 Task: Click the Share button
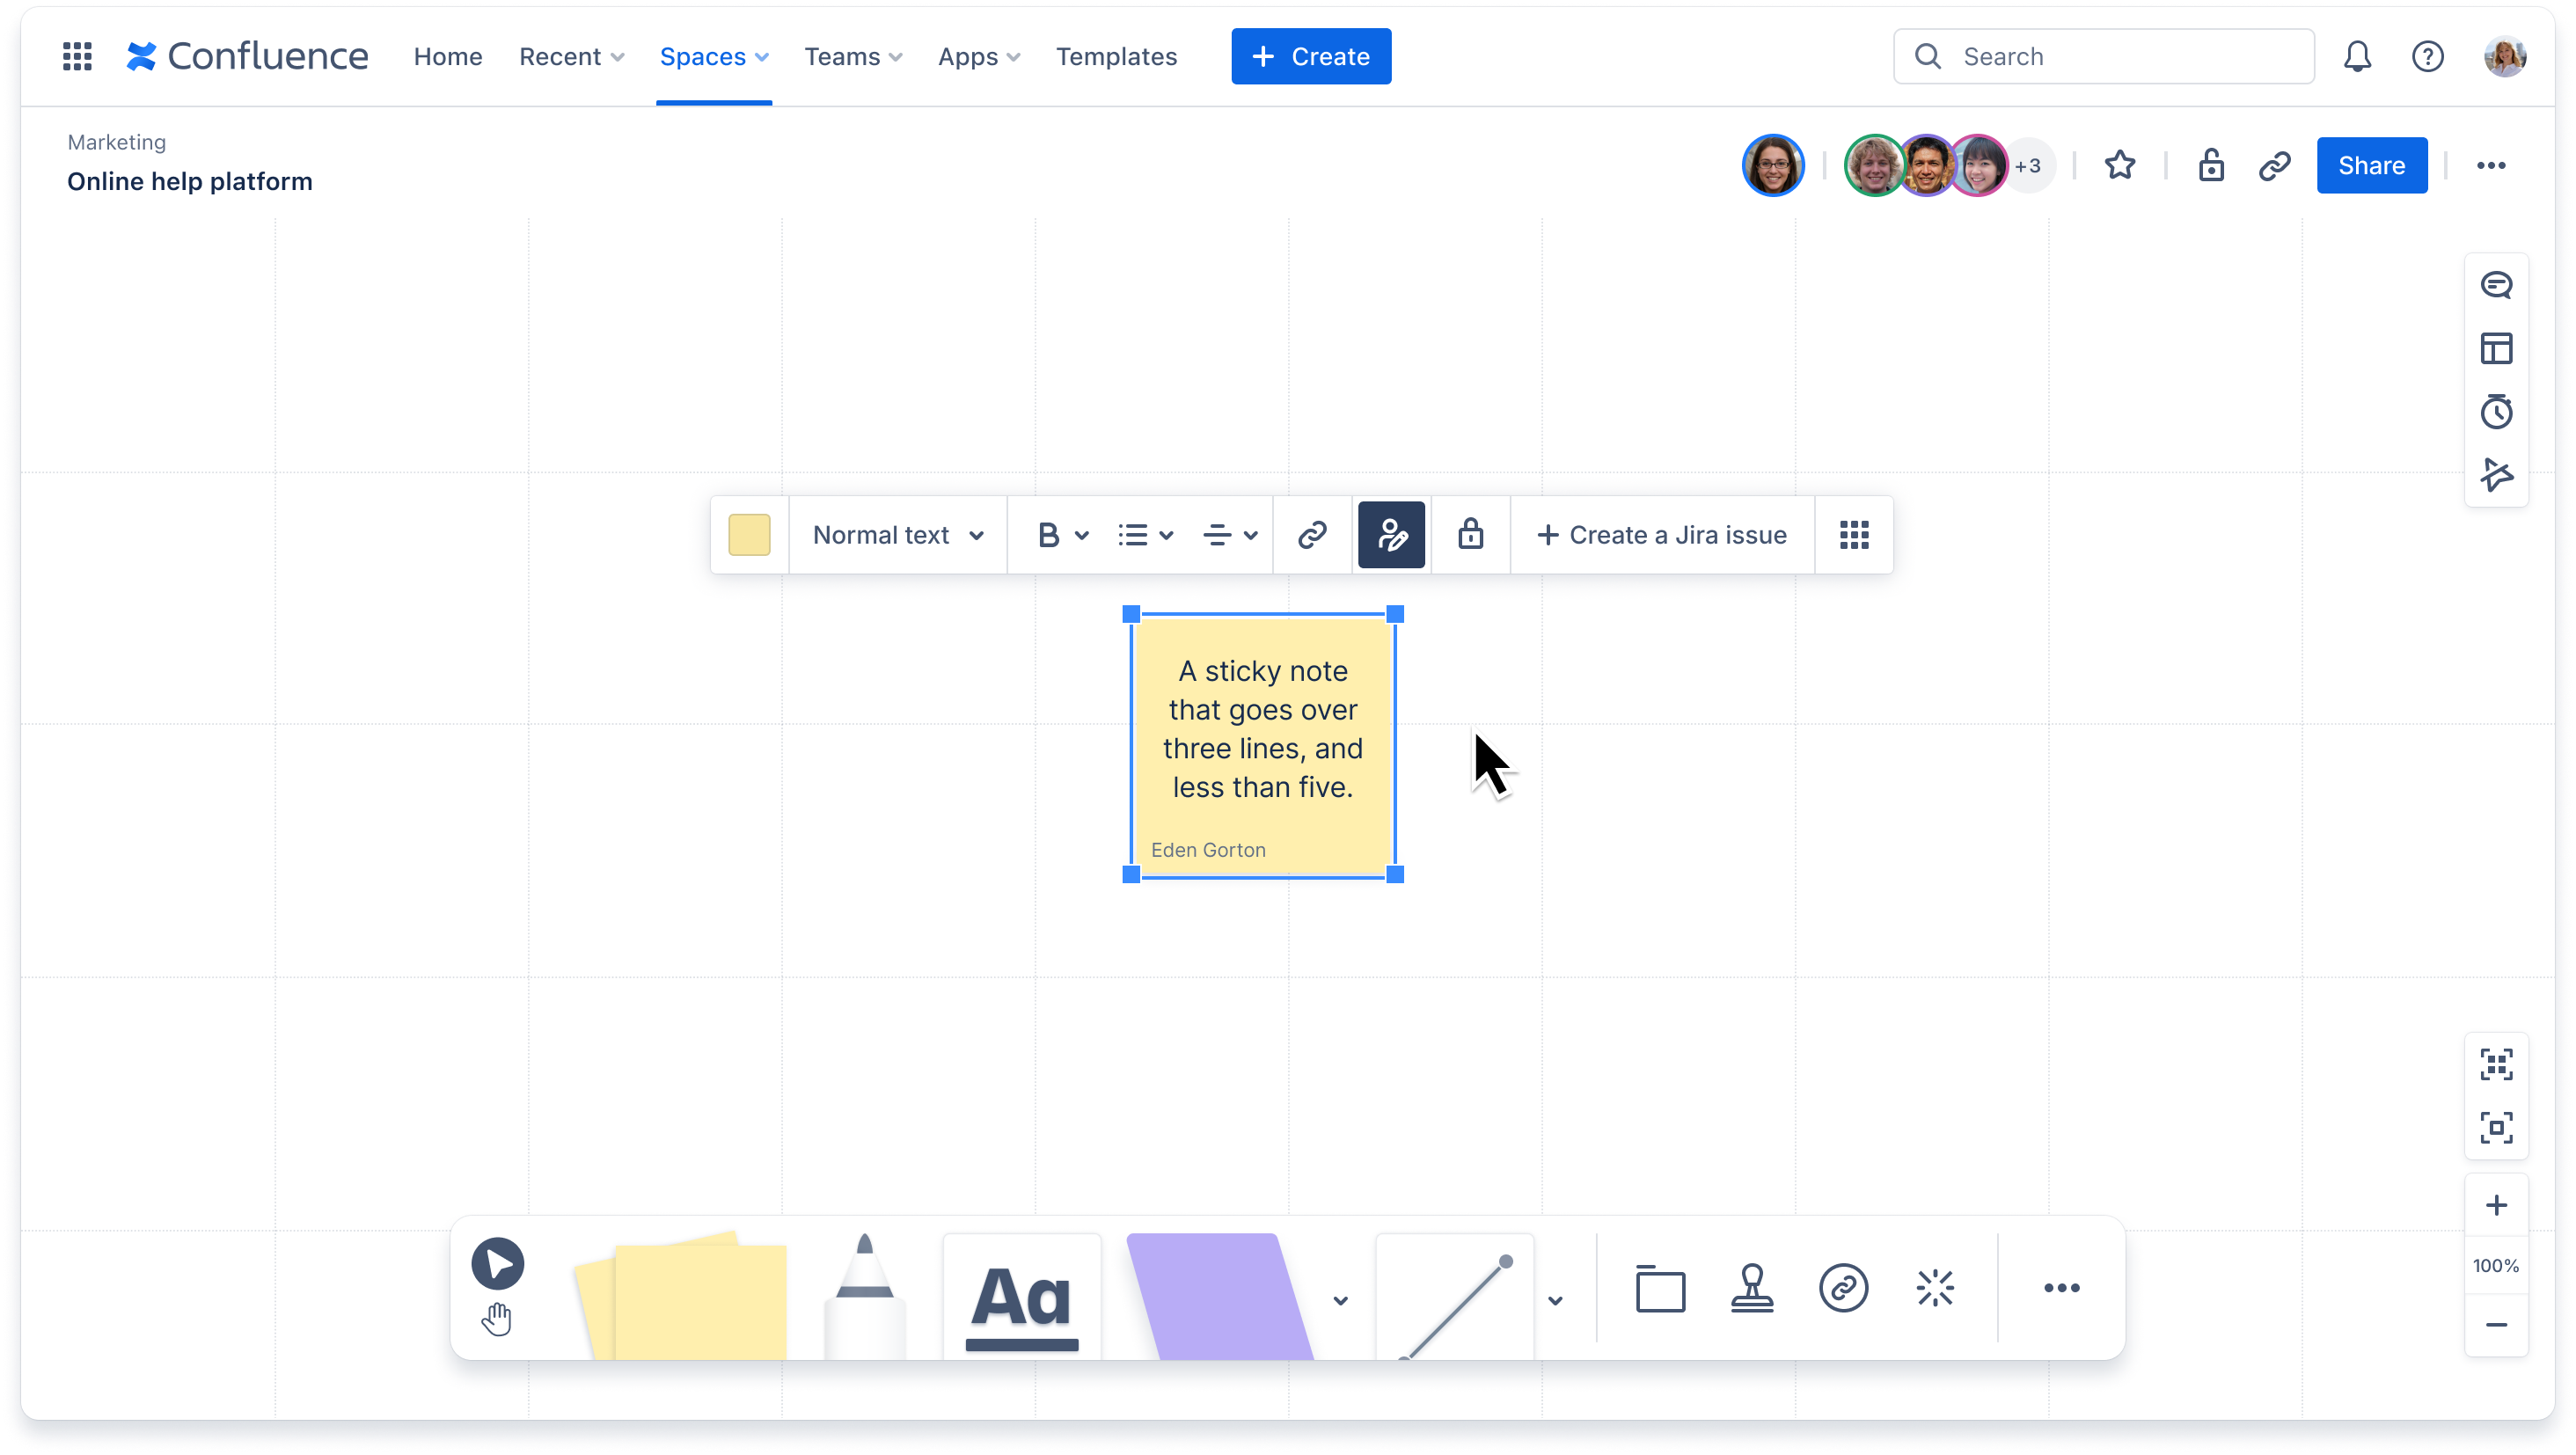(2371, 165)
